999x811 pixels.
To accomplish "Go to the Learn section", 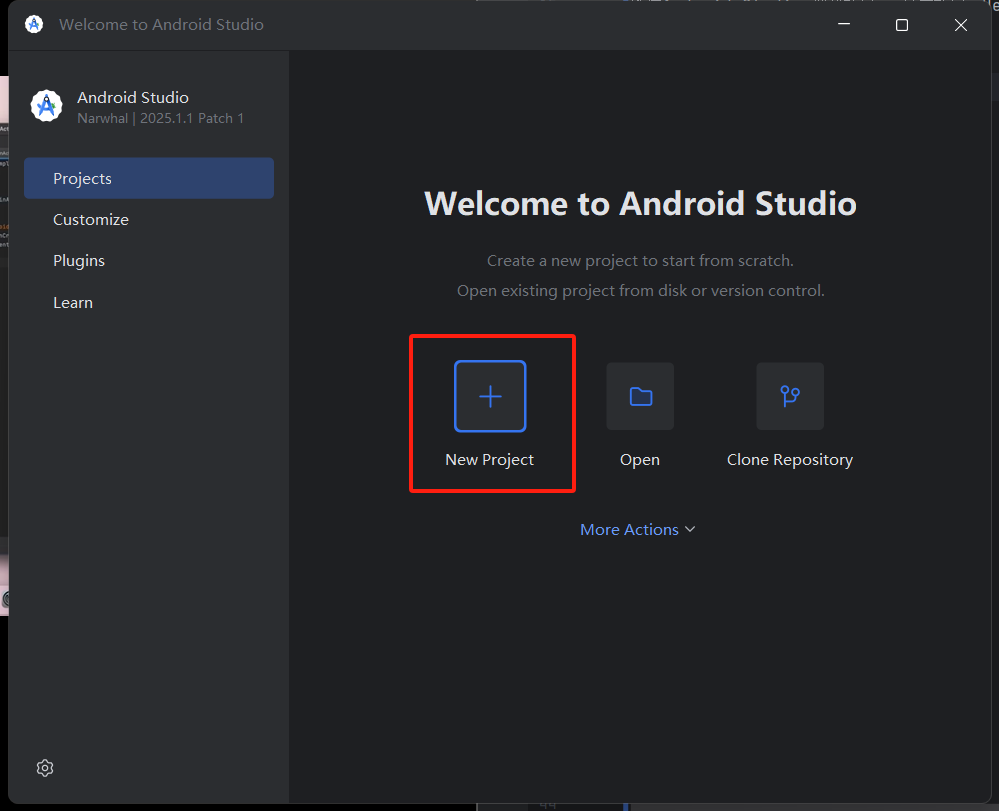I will coord(73,302).
